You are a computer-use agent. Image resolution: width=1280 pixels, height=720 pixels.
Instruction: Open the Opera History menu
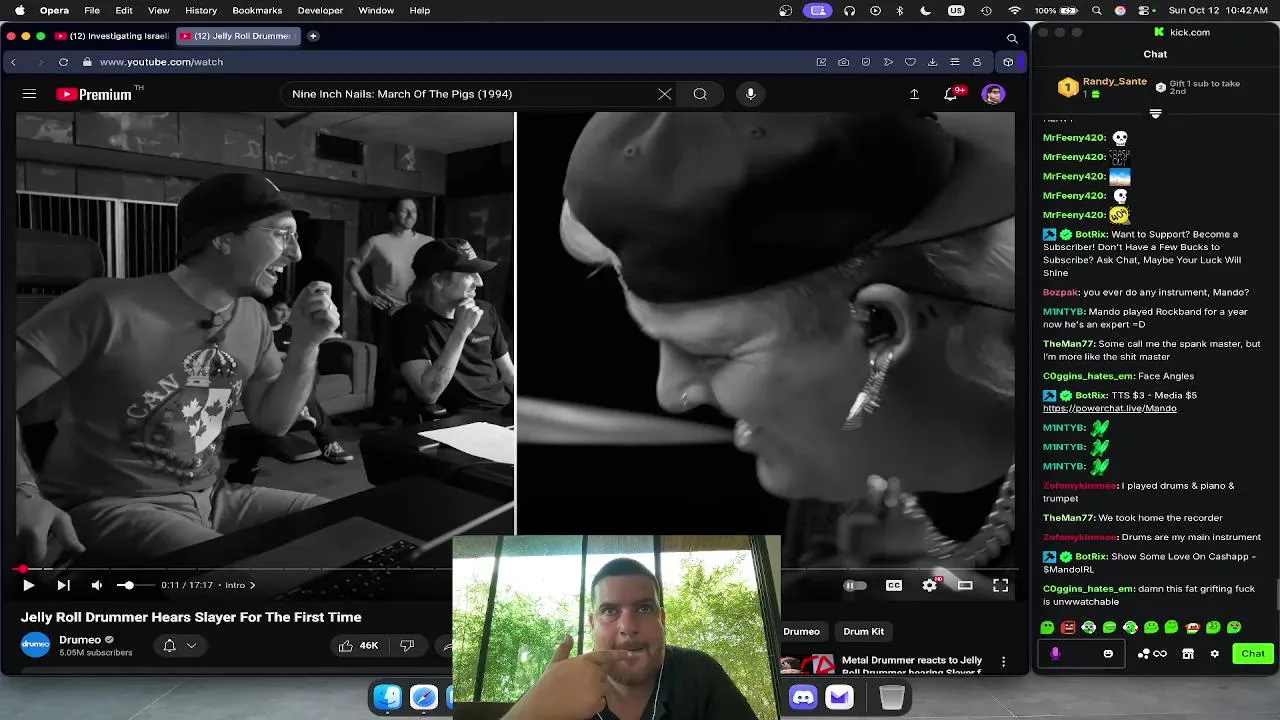[x=201, y=10]
